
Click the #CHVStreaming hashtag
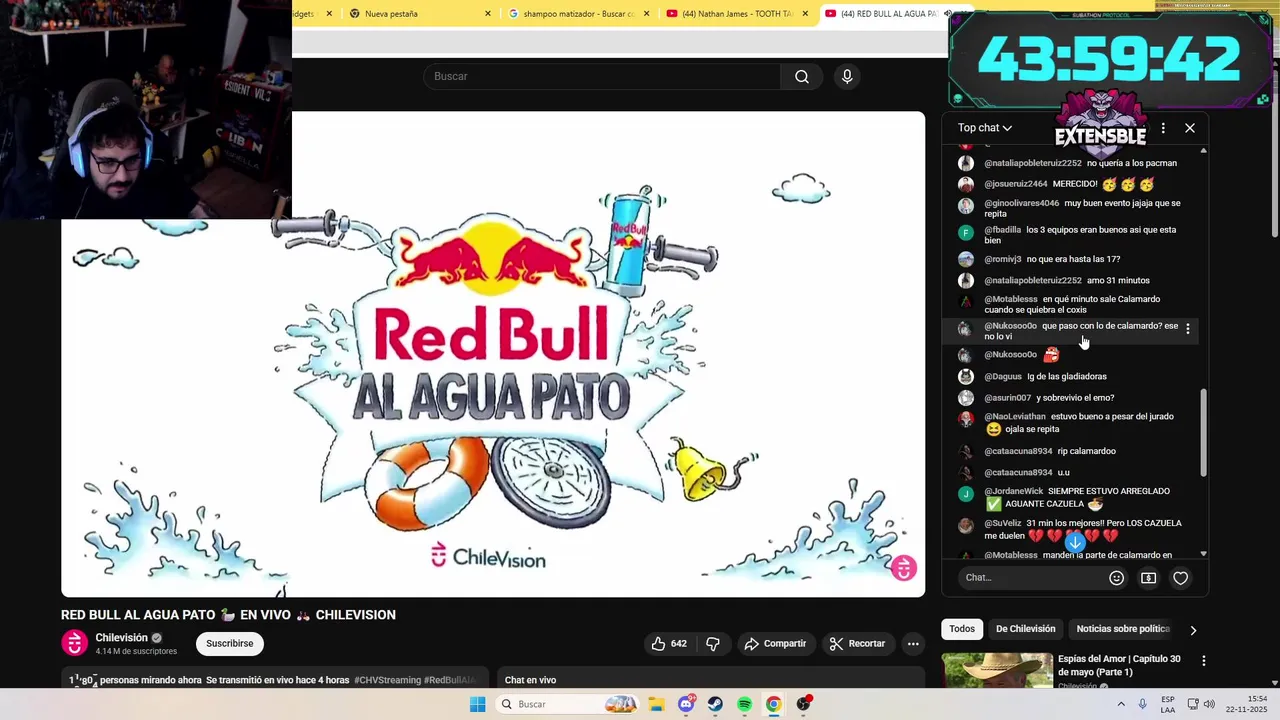click(x=387, y=680)
